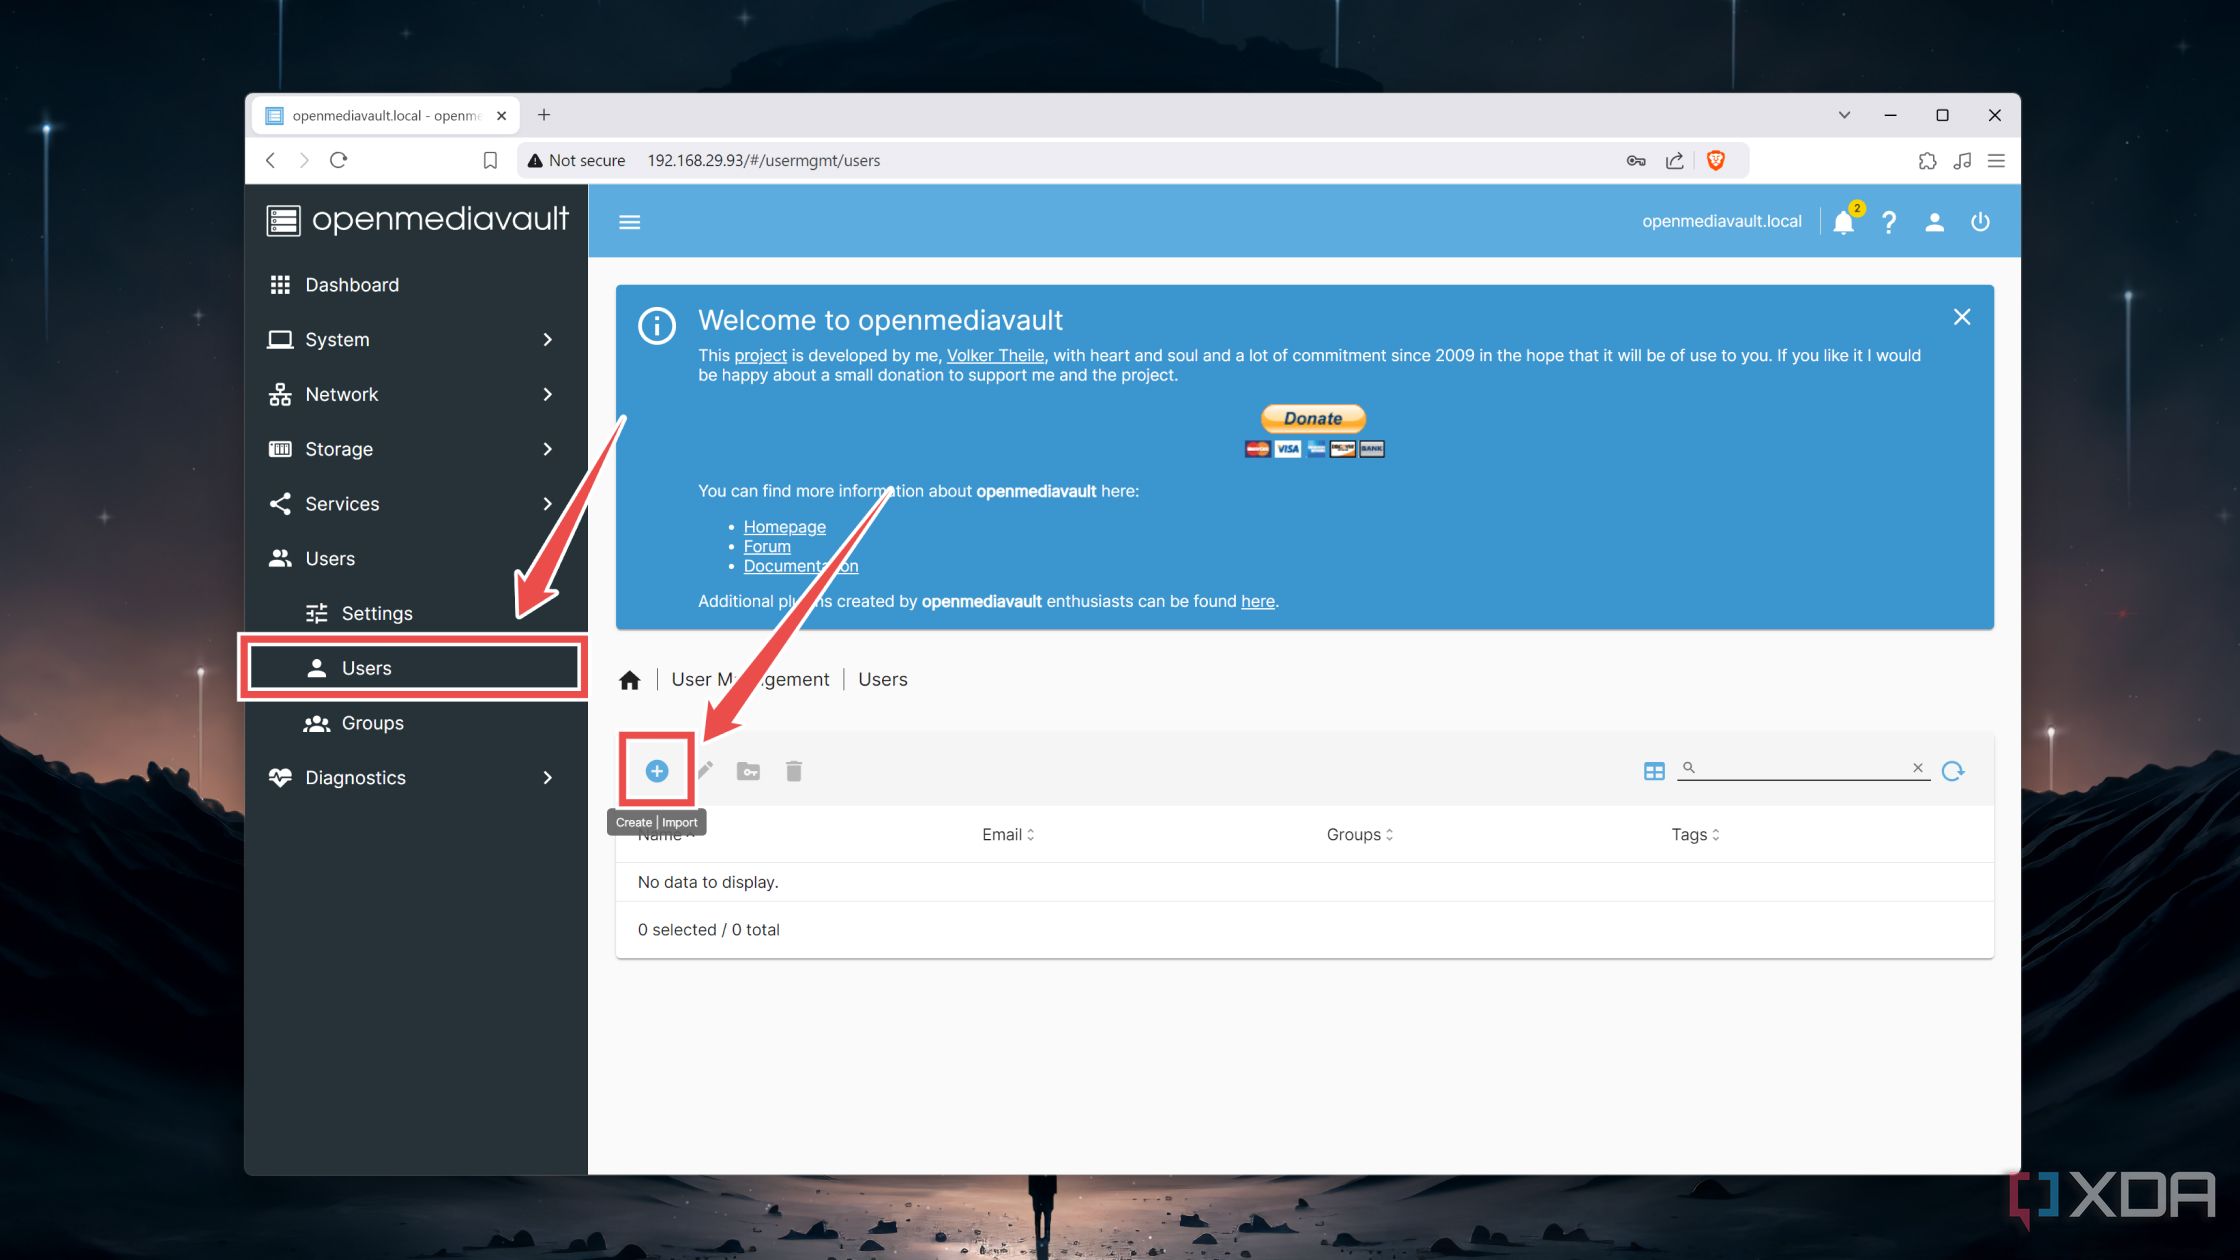Click the notifications bell icon

pos(1843,222)
